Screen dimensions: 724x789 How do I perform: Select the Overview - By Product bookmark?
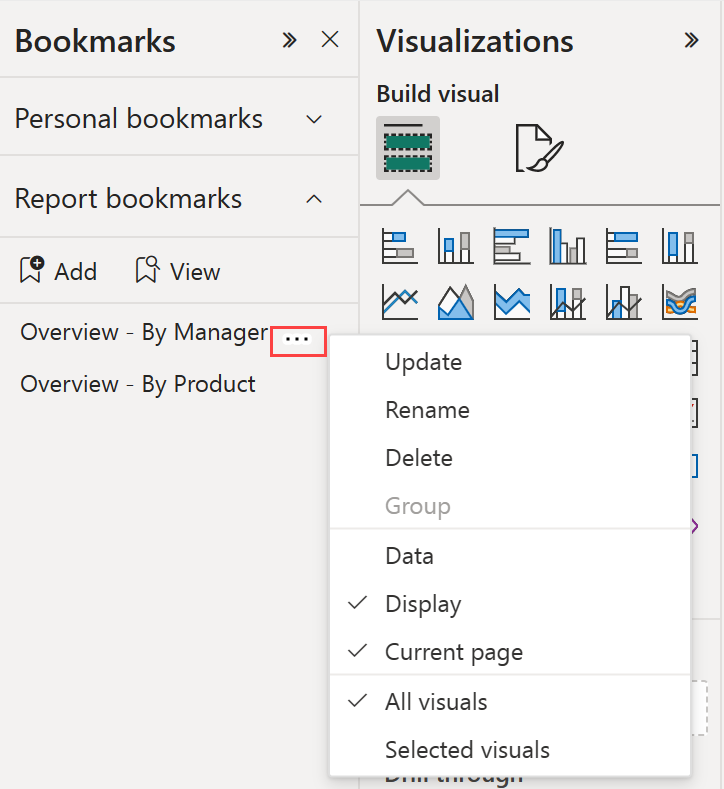click(138, 384)
